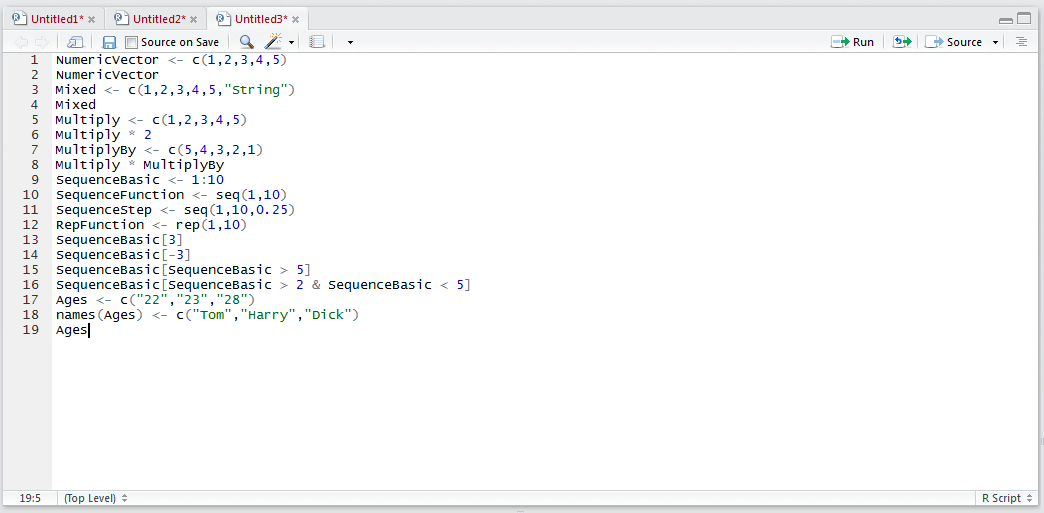Maximize the source pane

tap(1023, 19)
